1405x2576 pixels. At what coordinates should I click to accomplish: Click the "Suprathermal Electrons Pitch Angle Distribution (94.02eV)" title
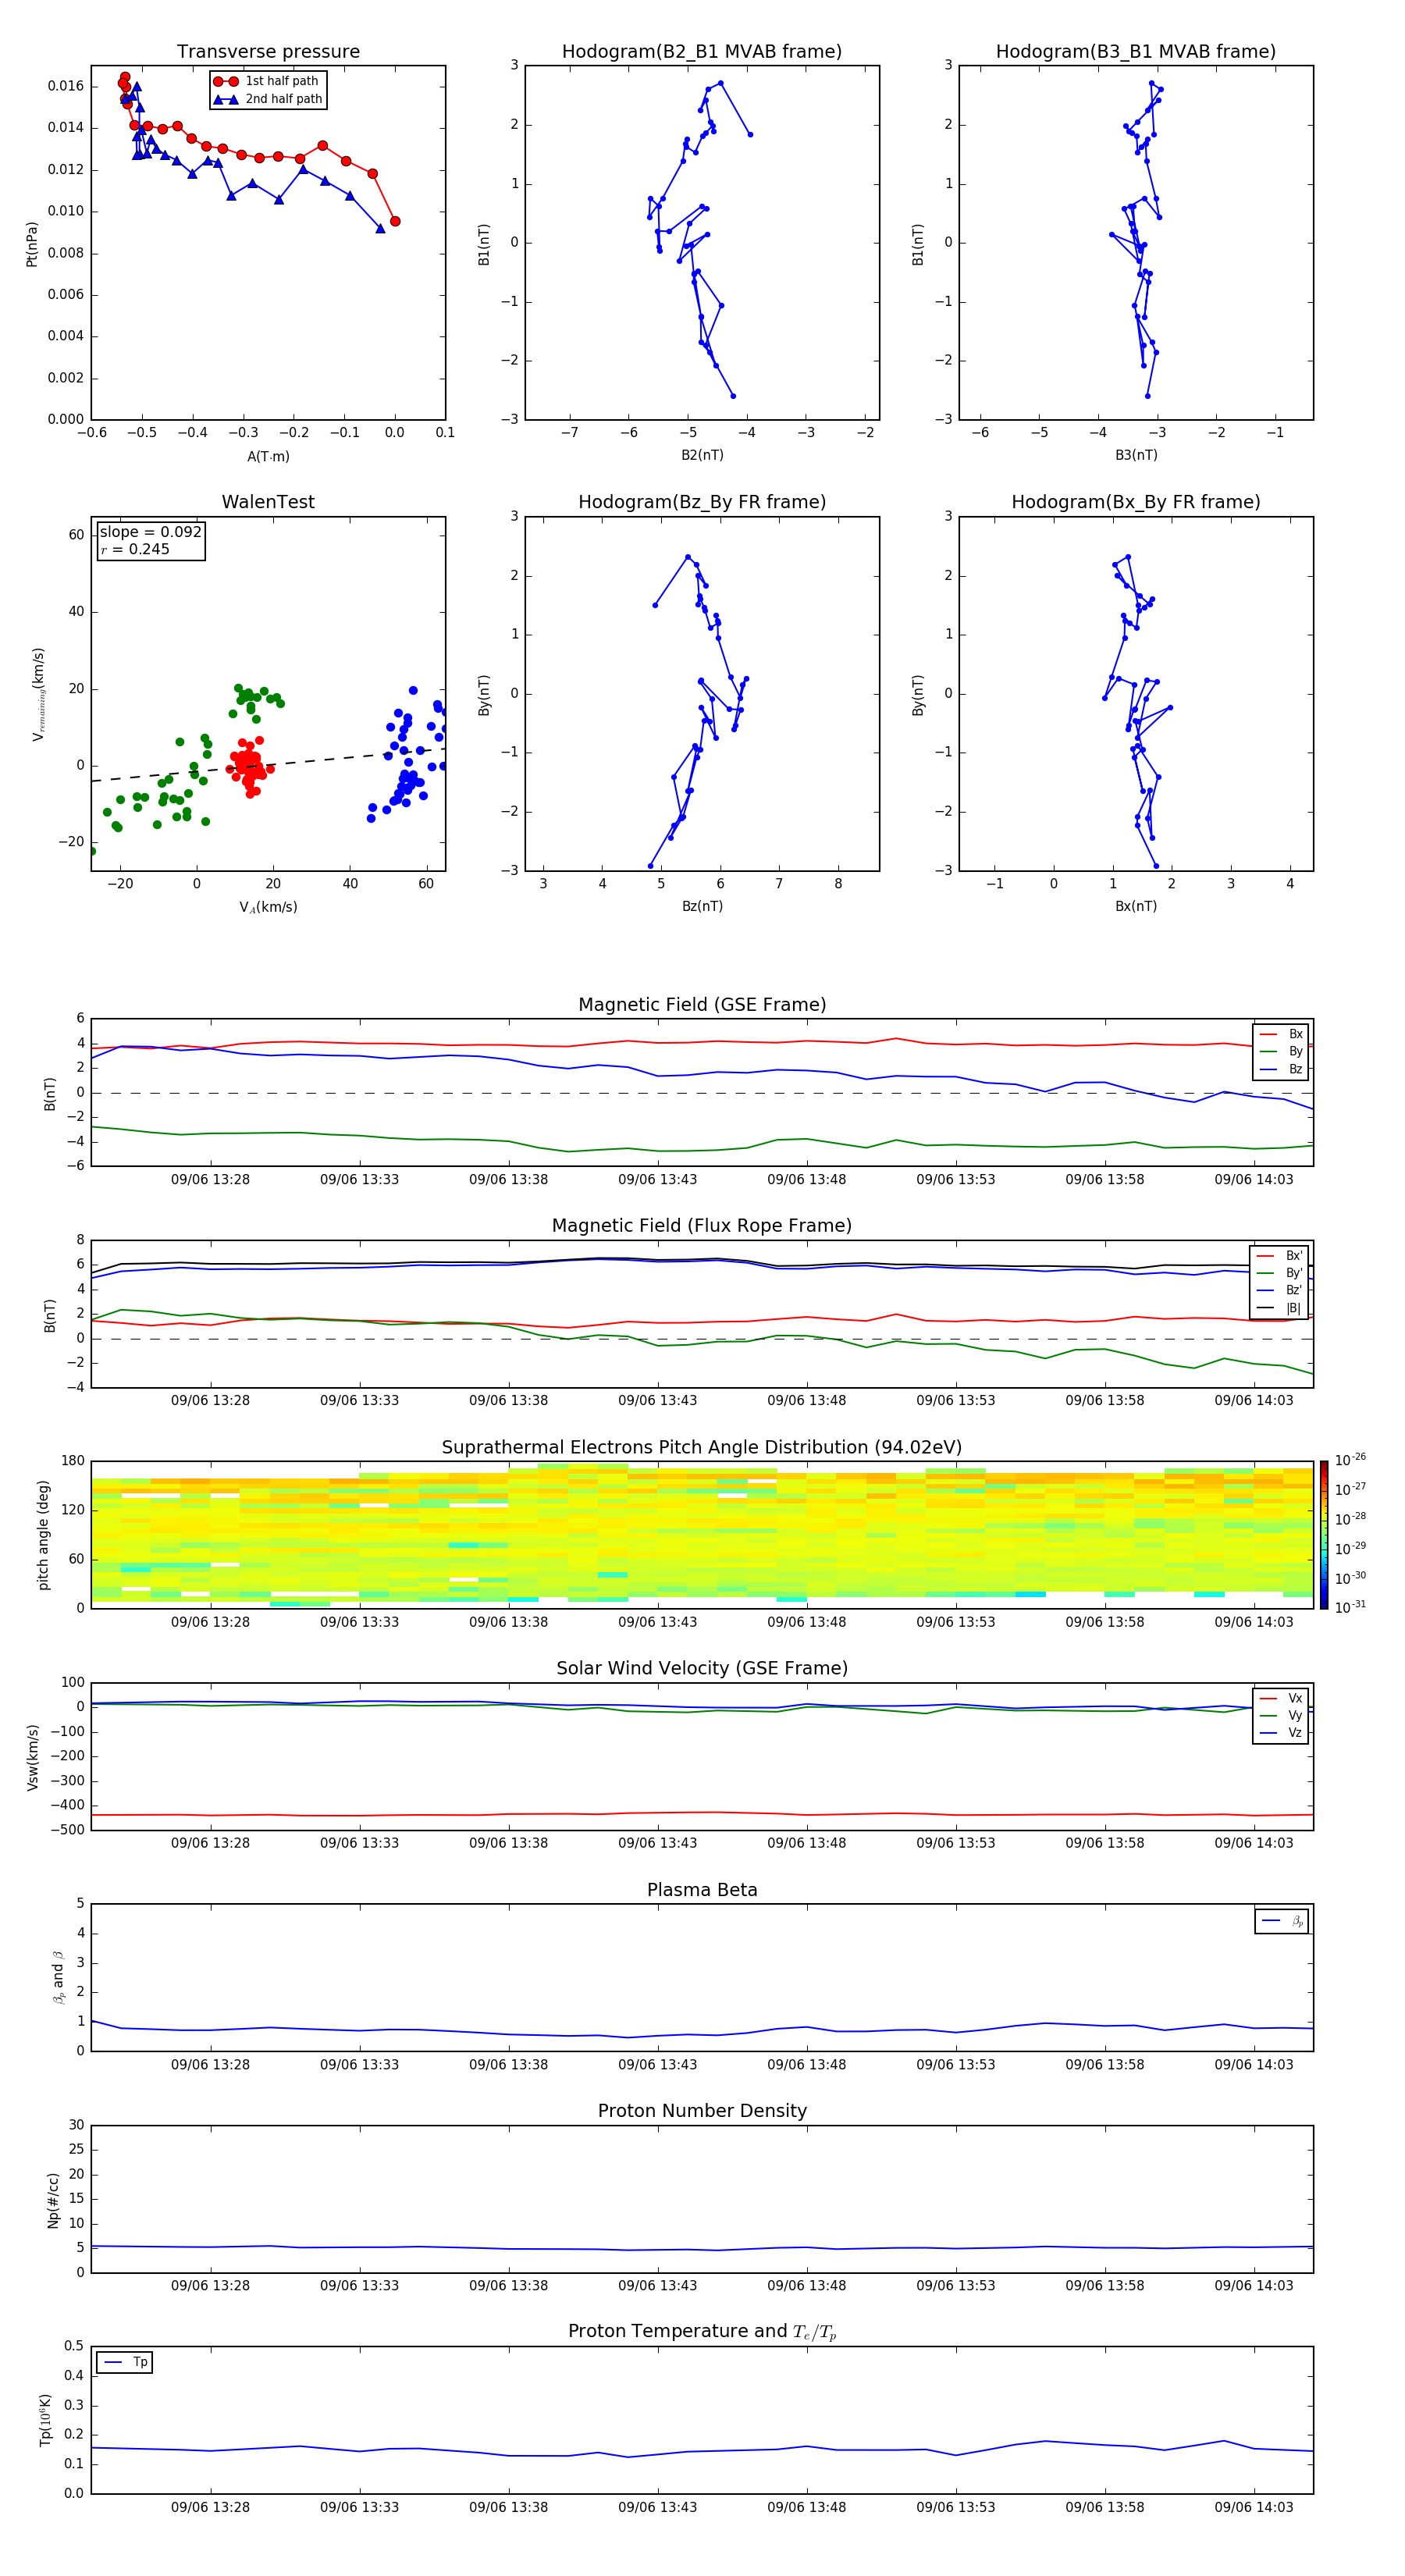(x=702, y=1448)
